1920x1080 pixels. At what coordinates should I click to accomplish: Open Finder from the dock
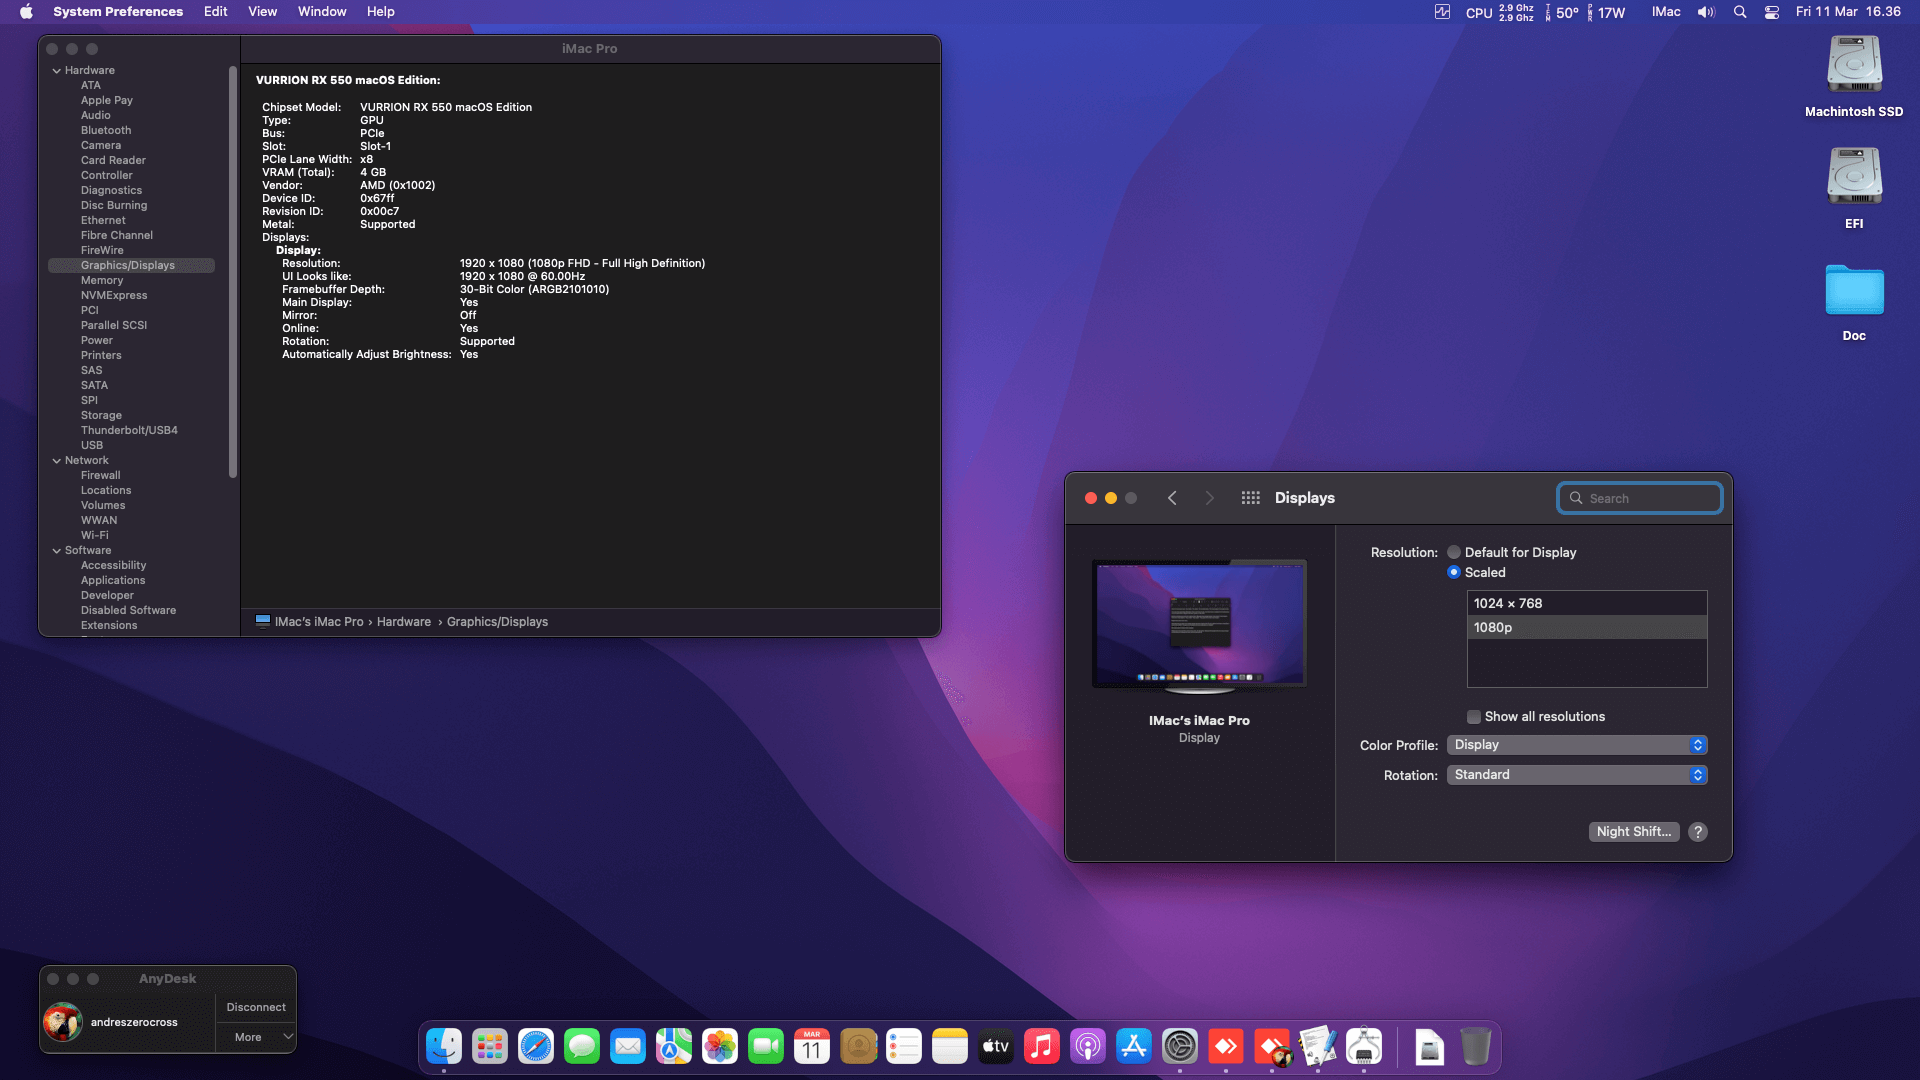coord(444,1047)
